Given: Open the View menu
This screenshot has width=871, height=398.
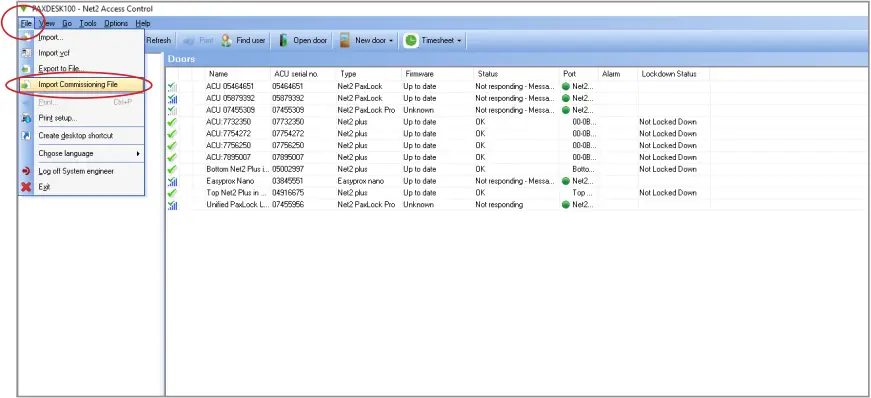Looking at the screenshot, I should click(48, 23).
